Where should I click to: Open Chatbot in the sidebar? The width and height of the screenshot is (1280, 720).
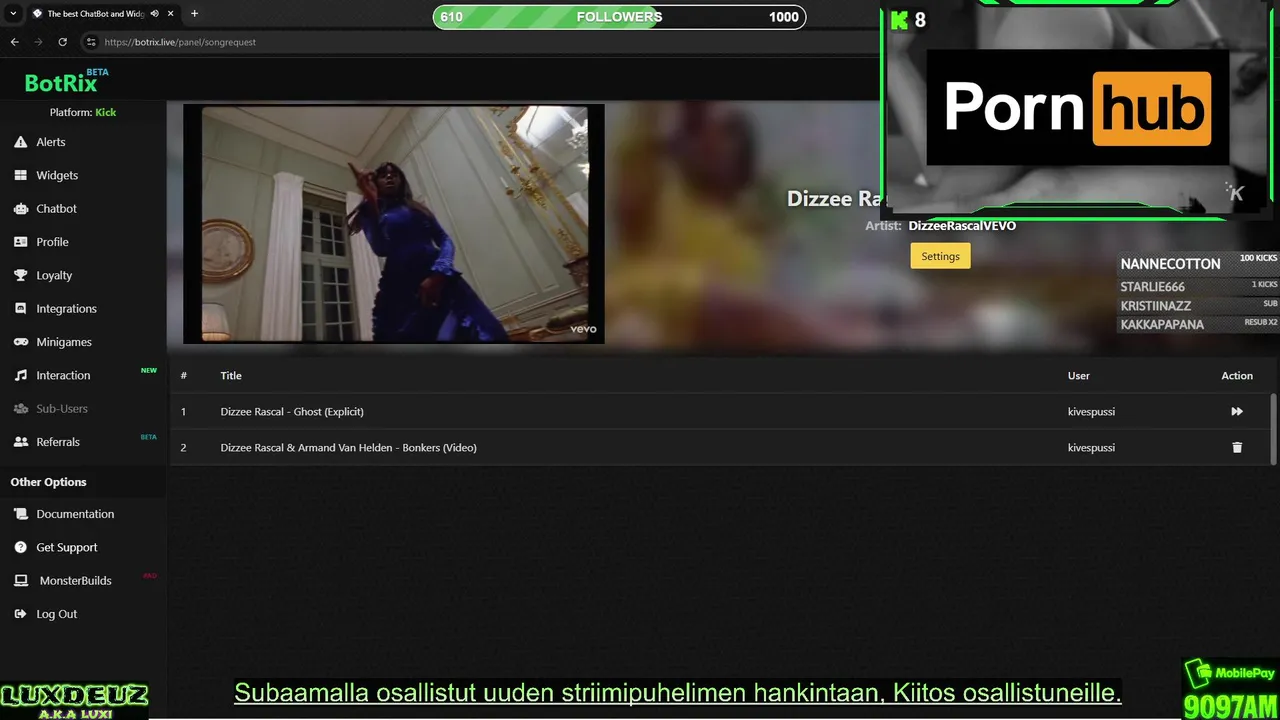click(x=56, y=208)
